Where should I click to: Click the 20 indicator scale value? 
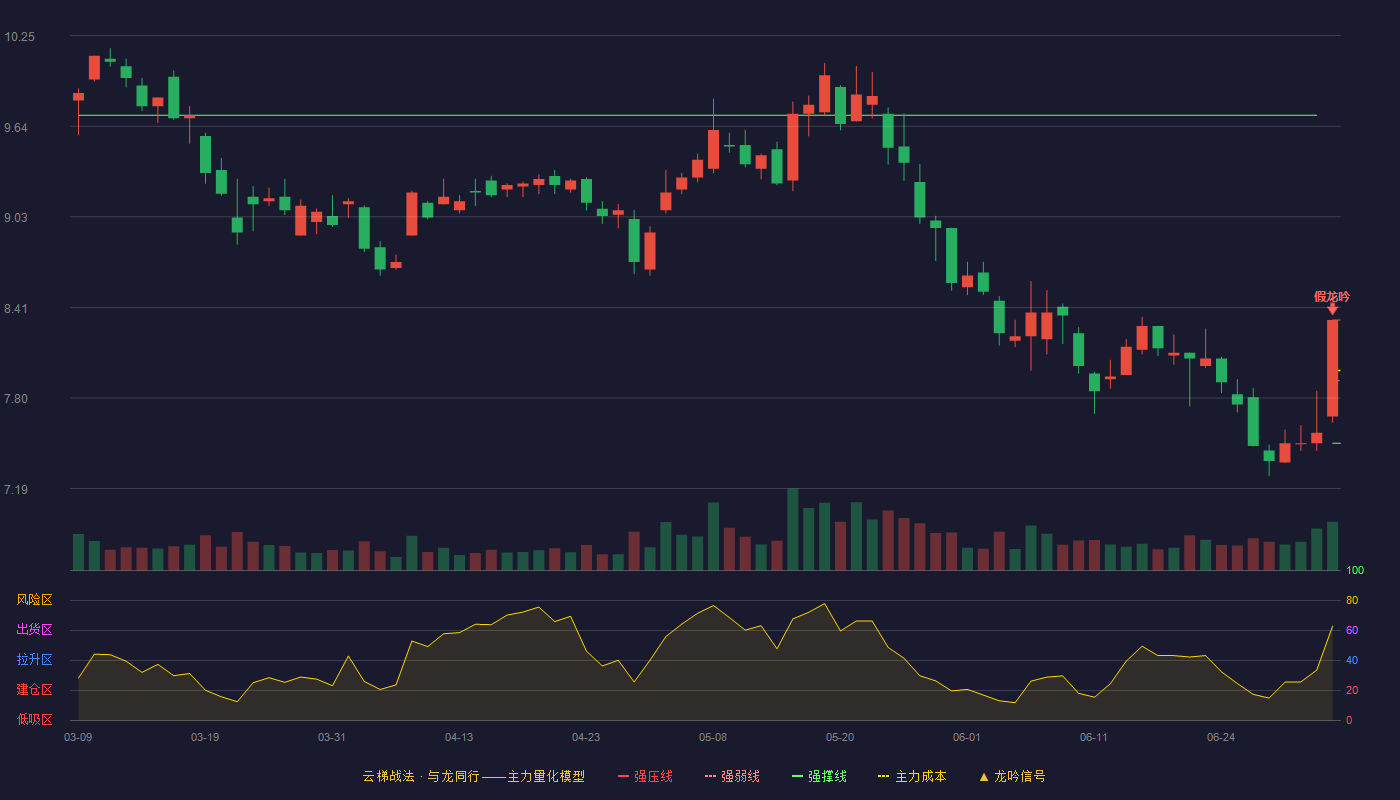pyautogui.click(x=1352, y=690)
